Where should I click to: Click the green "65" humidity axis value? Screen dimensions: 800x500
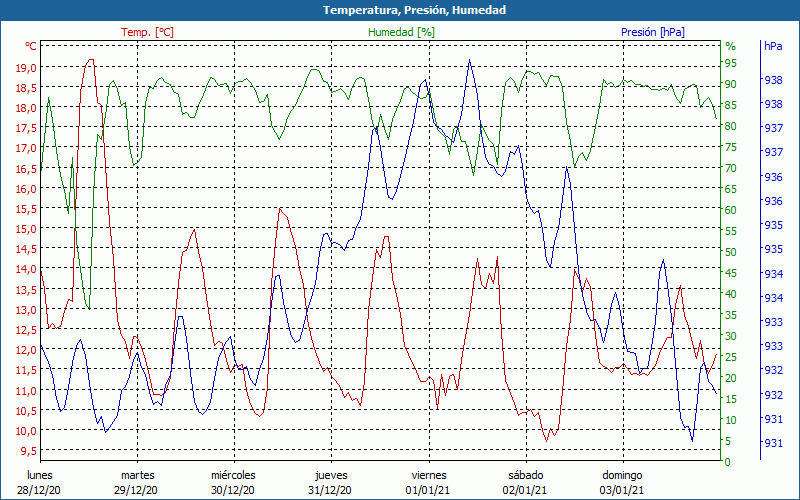click(x=731, y=189)
